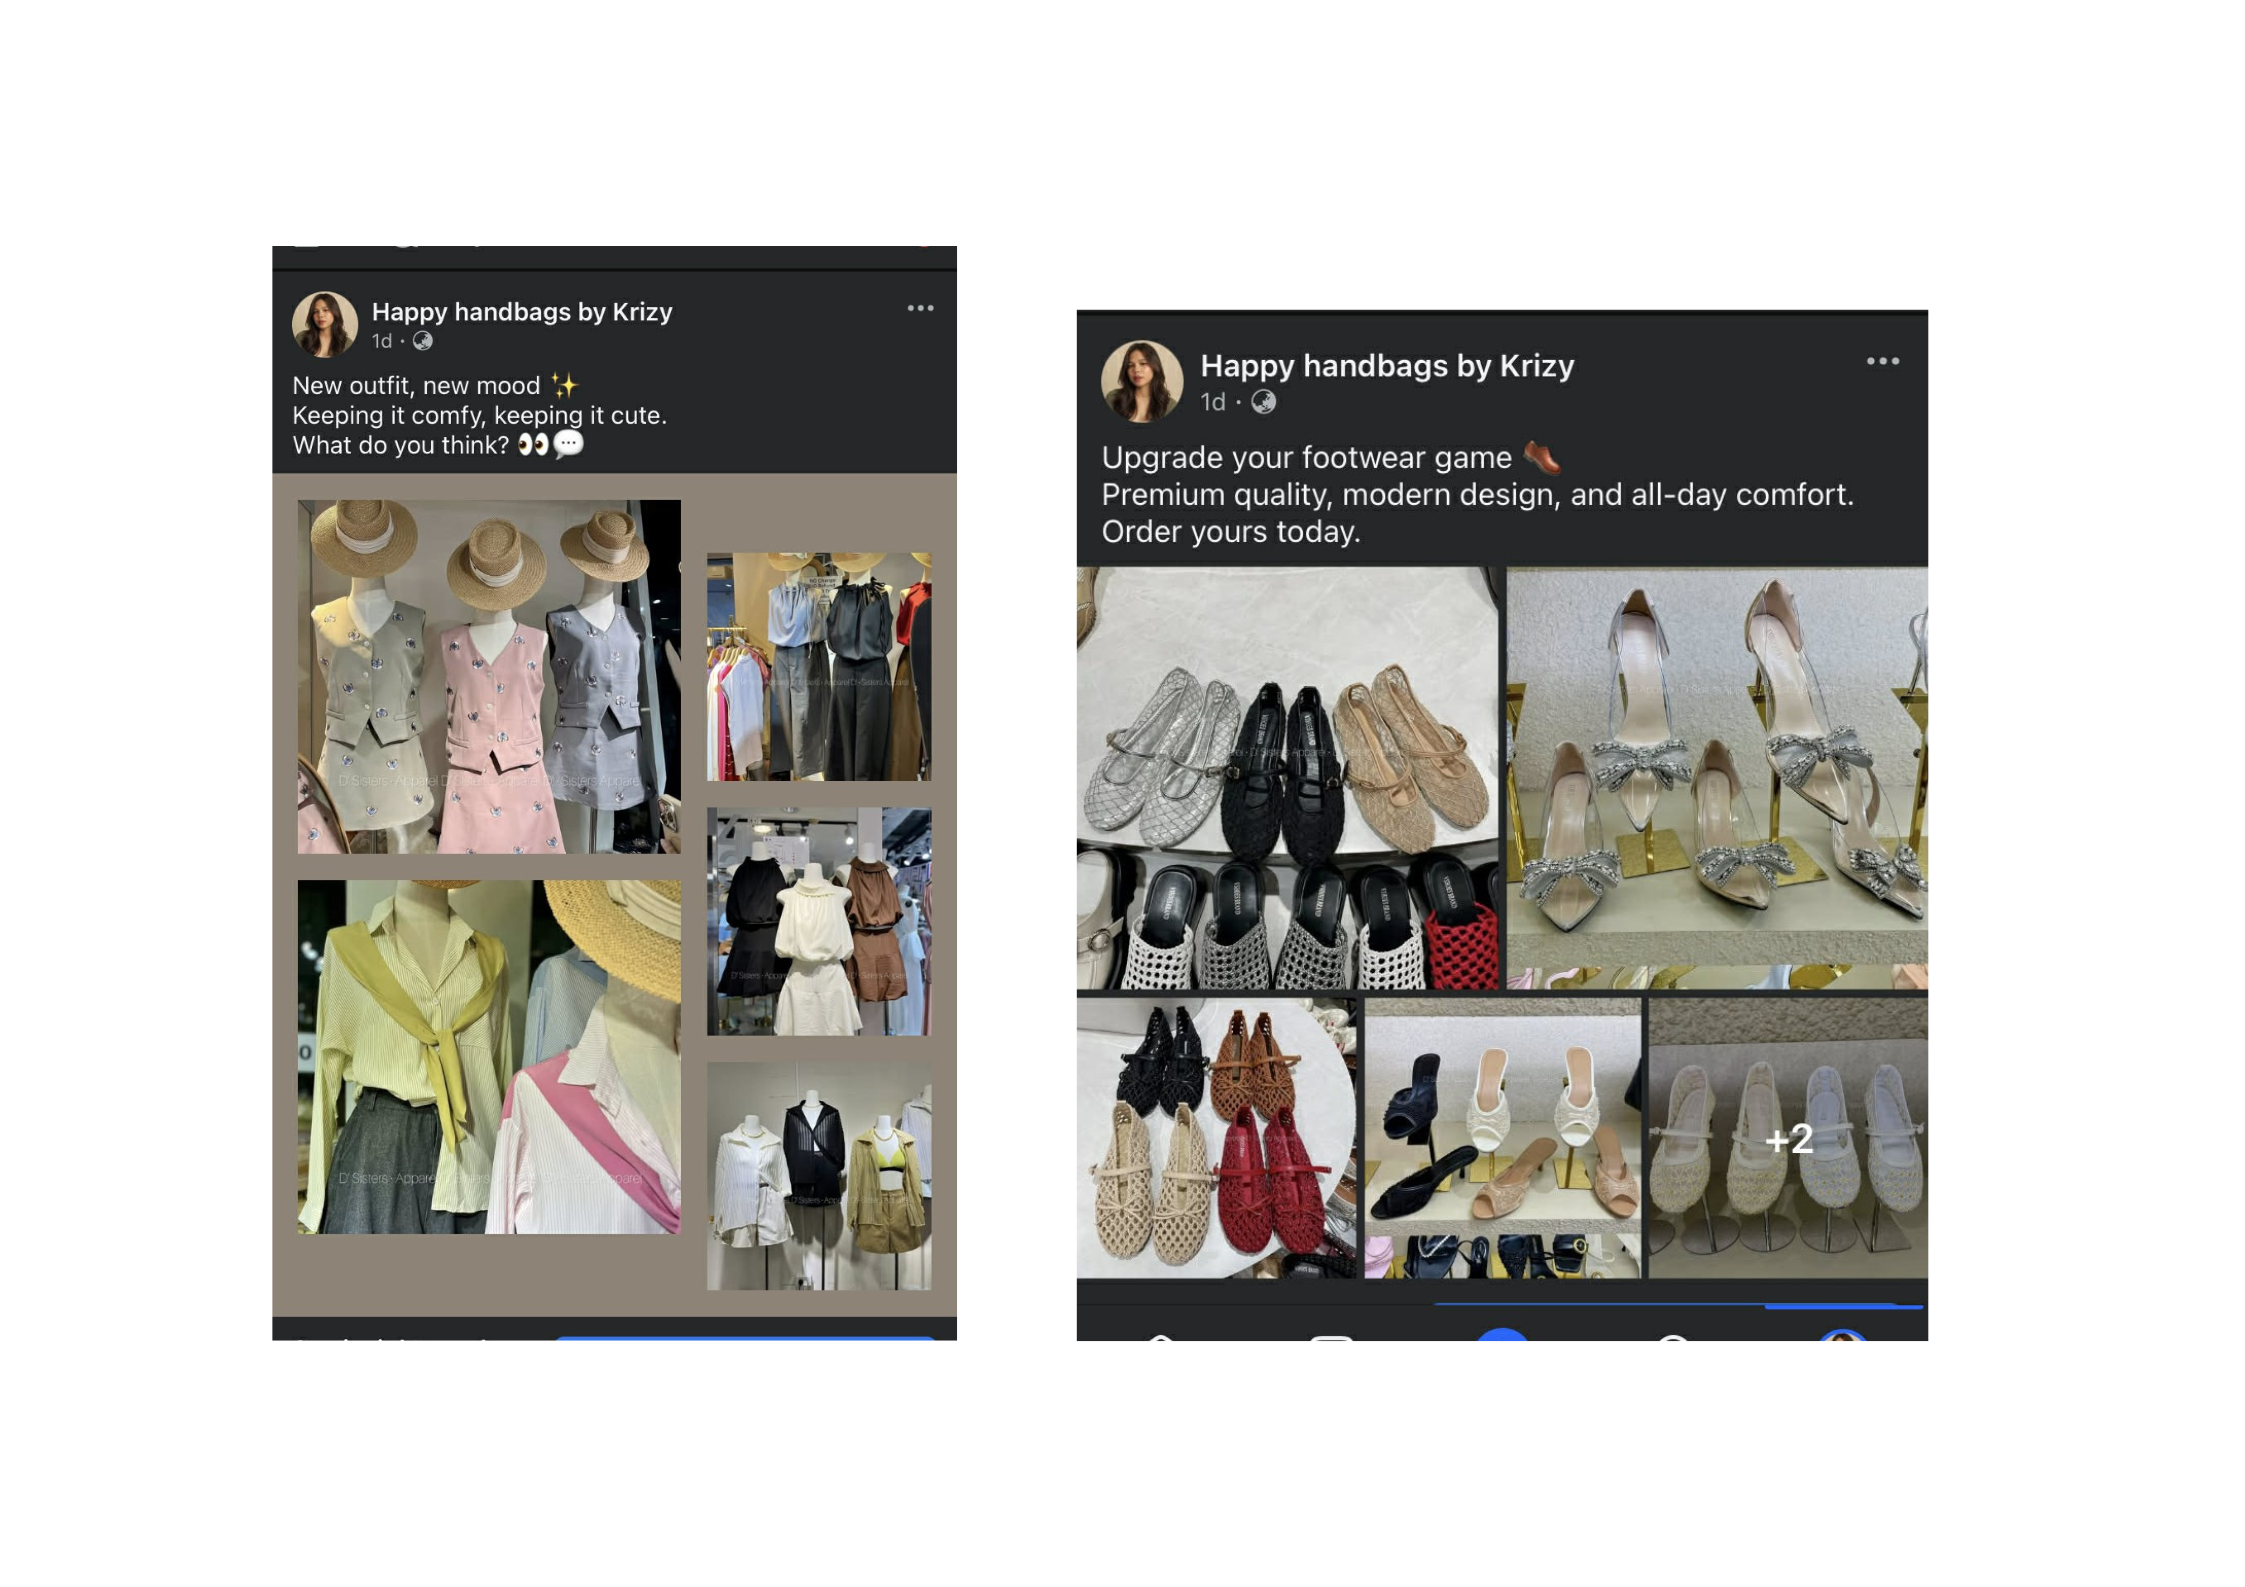This screenshot has height=1587, width=2245.
Task: Open the +2 more photos thumbnail
Action: coord(1787,1138)
